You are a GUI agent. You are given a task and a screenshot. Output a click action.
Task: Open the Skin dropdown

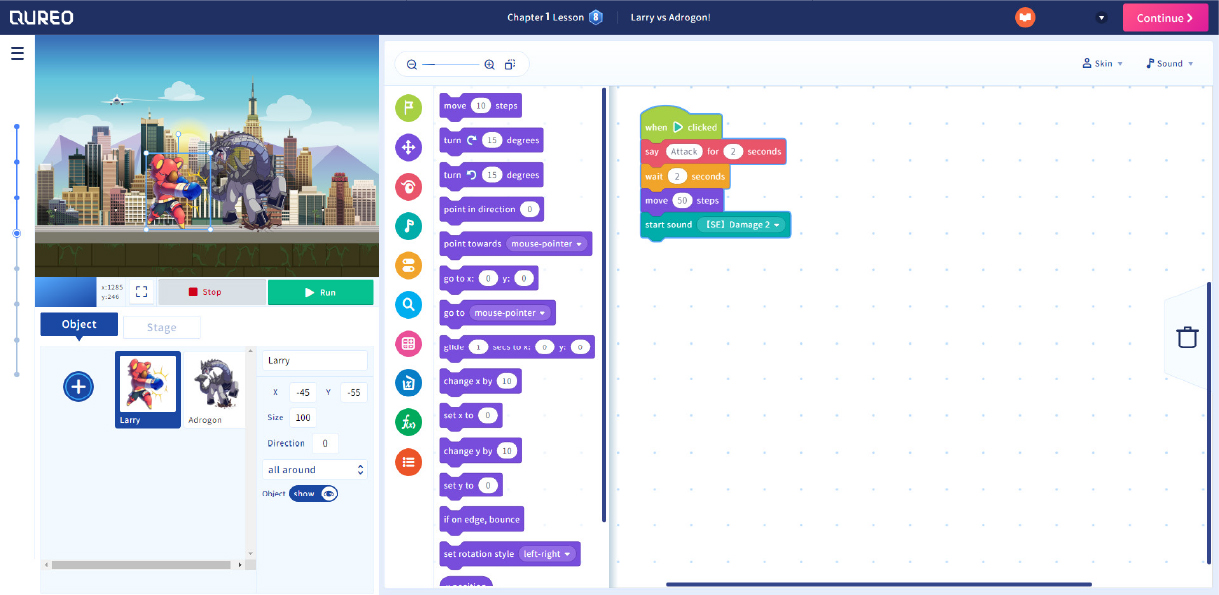tap(1101, 63)
